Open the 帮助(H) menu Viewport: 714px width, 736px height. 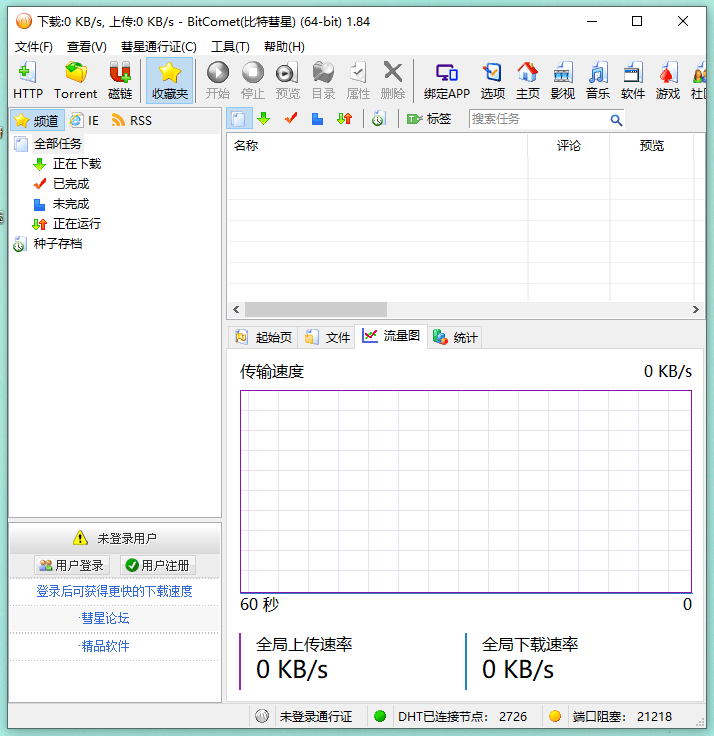[284, 46]
